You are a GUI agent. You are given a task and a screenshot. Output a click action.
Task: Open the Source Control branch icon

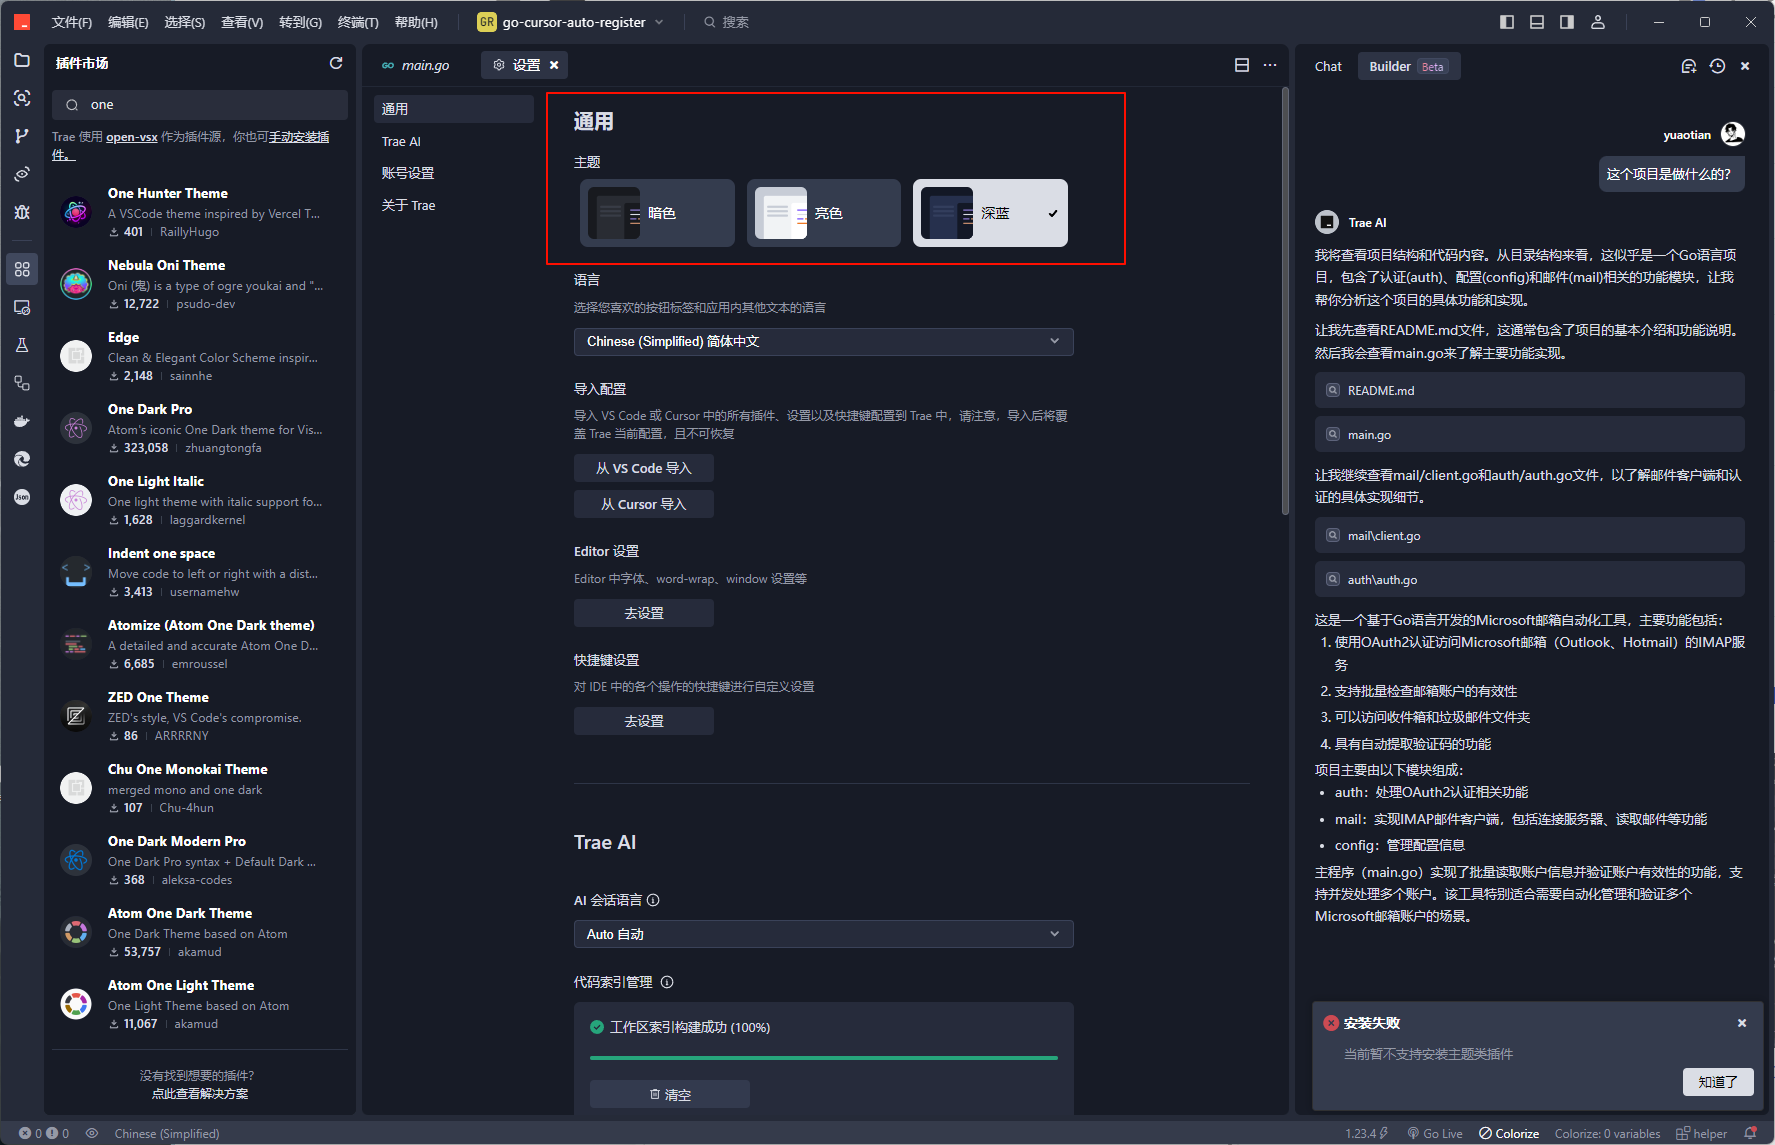[22, 136]
